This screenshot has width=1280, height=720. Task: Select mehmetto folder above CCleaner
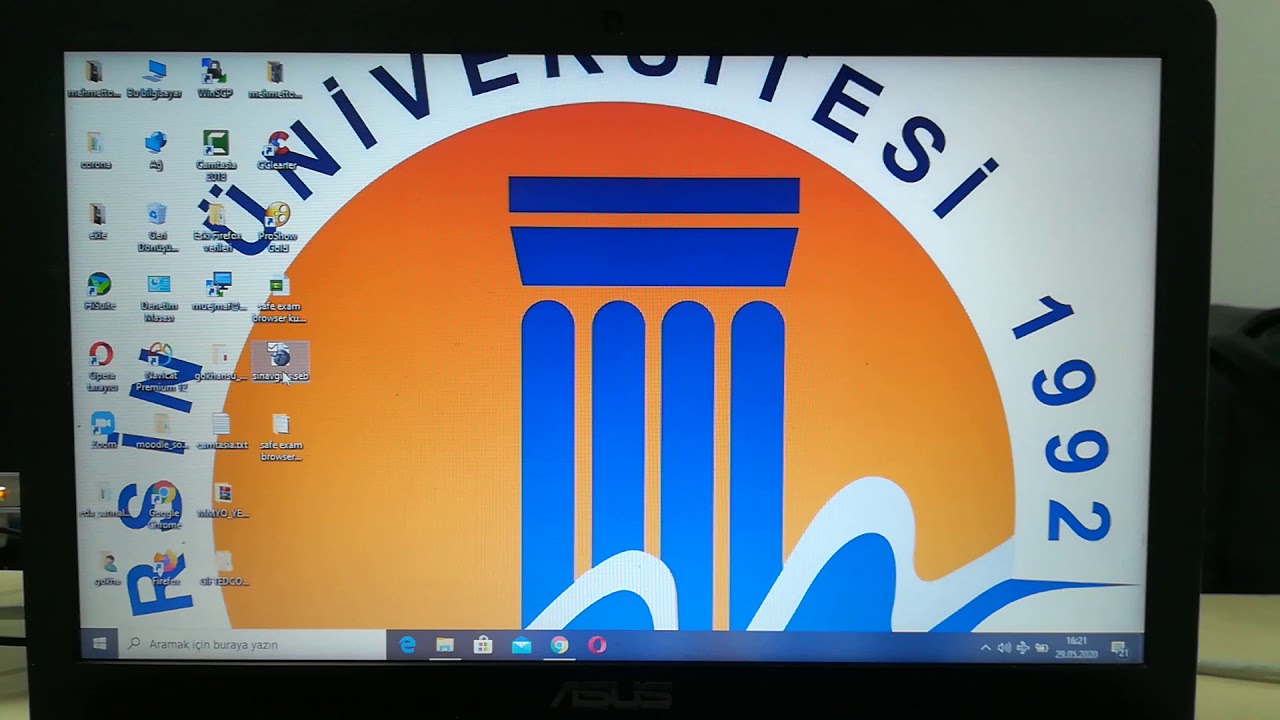(x=275, y=79)
